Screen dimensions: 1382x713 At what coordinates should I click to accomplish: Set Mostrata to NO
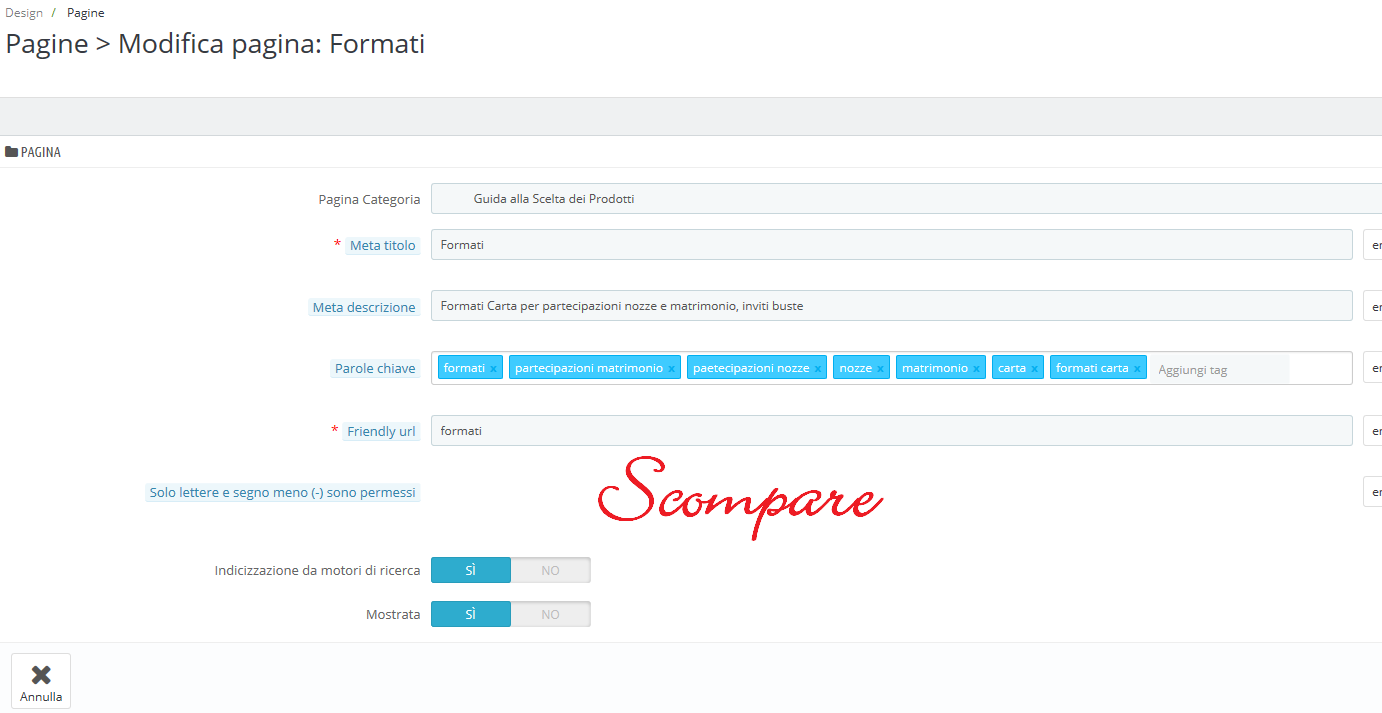click(550, 614)
